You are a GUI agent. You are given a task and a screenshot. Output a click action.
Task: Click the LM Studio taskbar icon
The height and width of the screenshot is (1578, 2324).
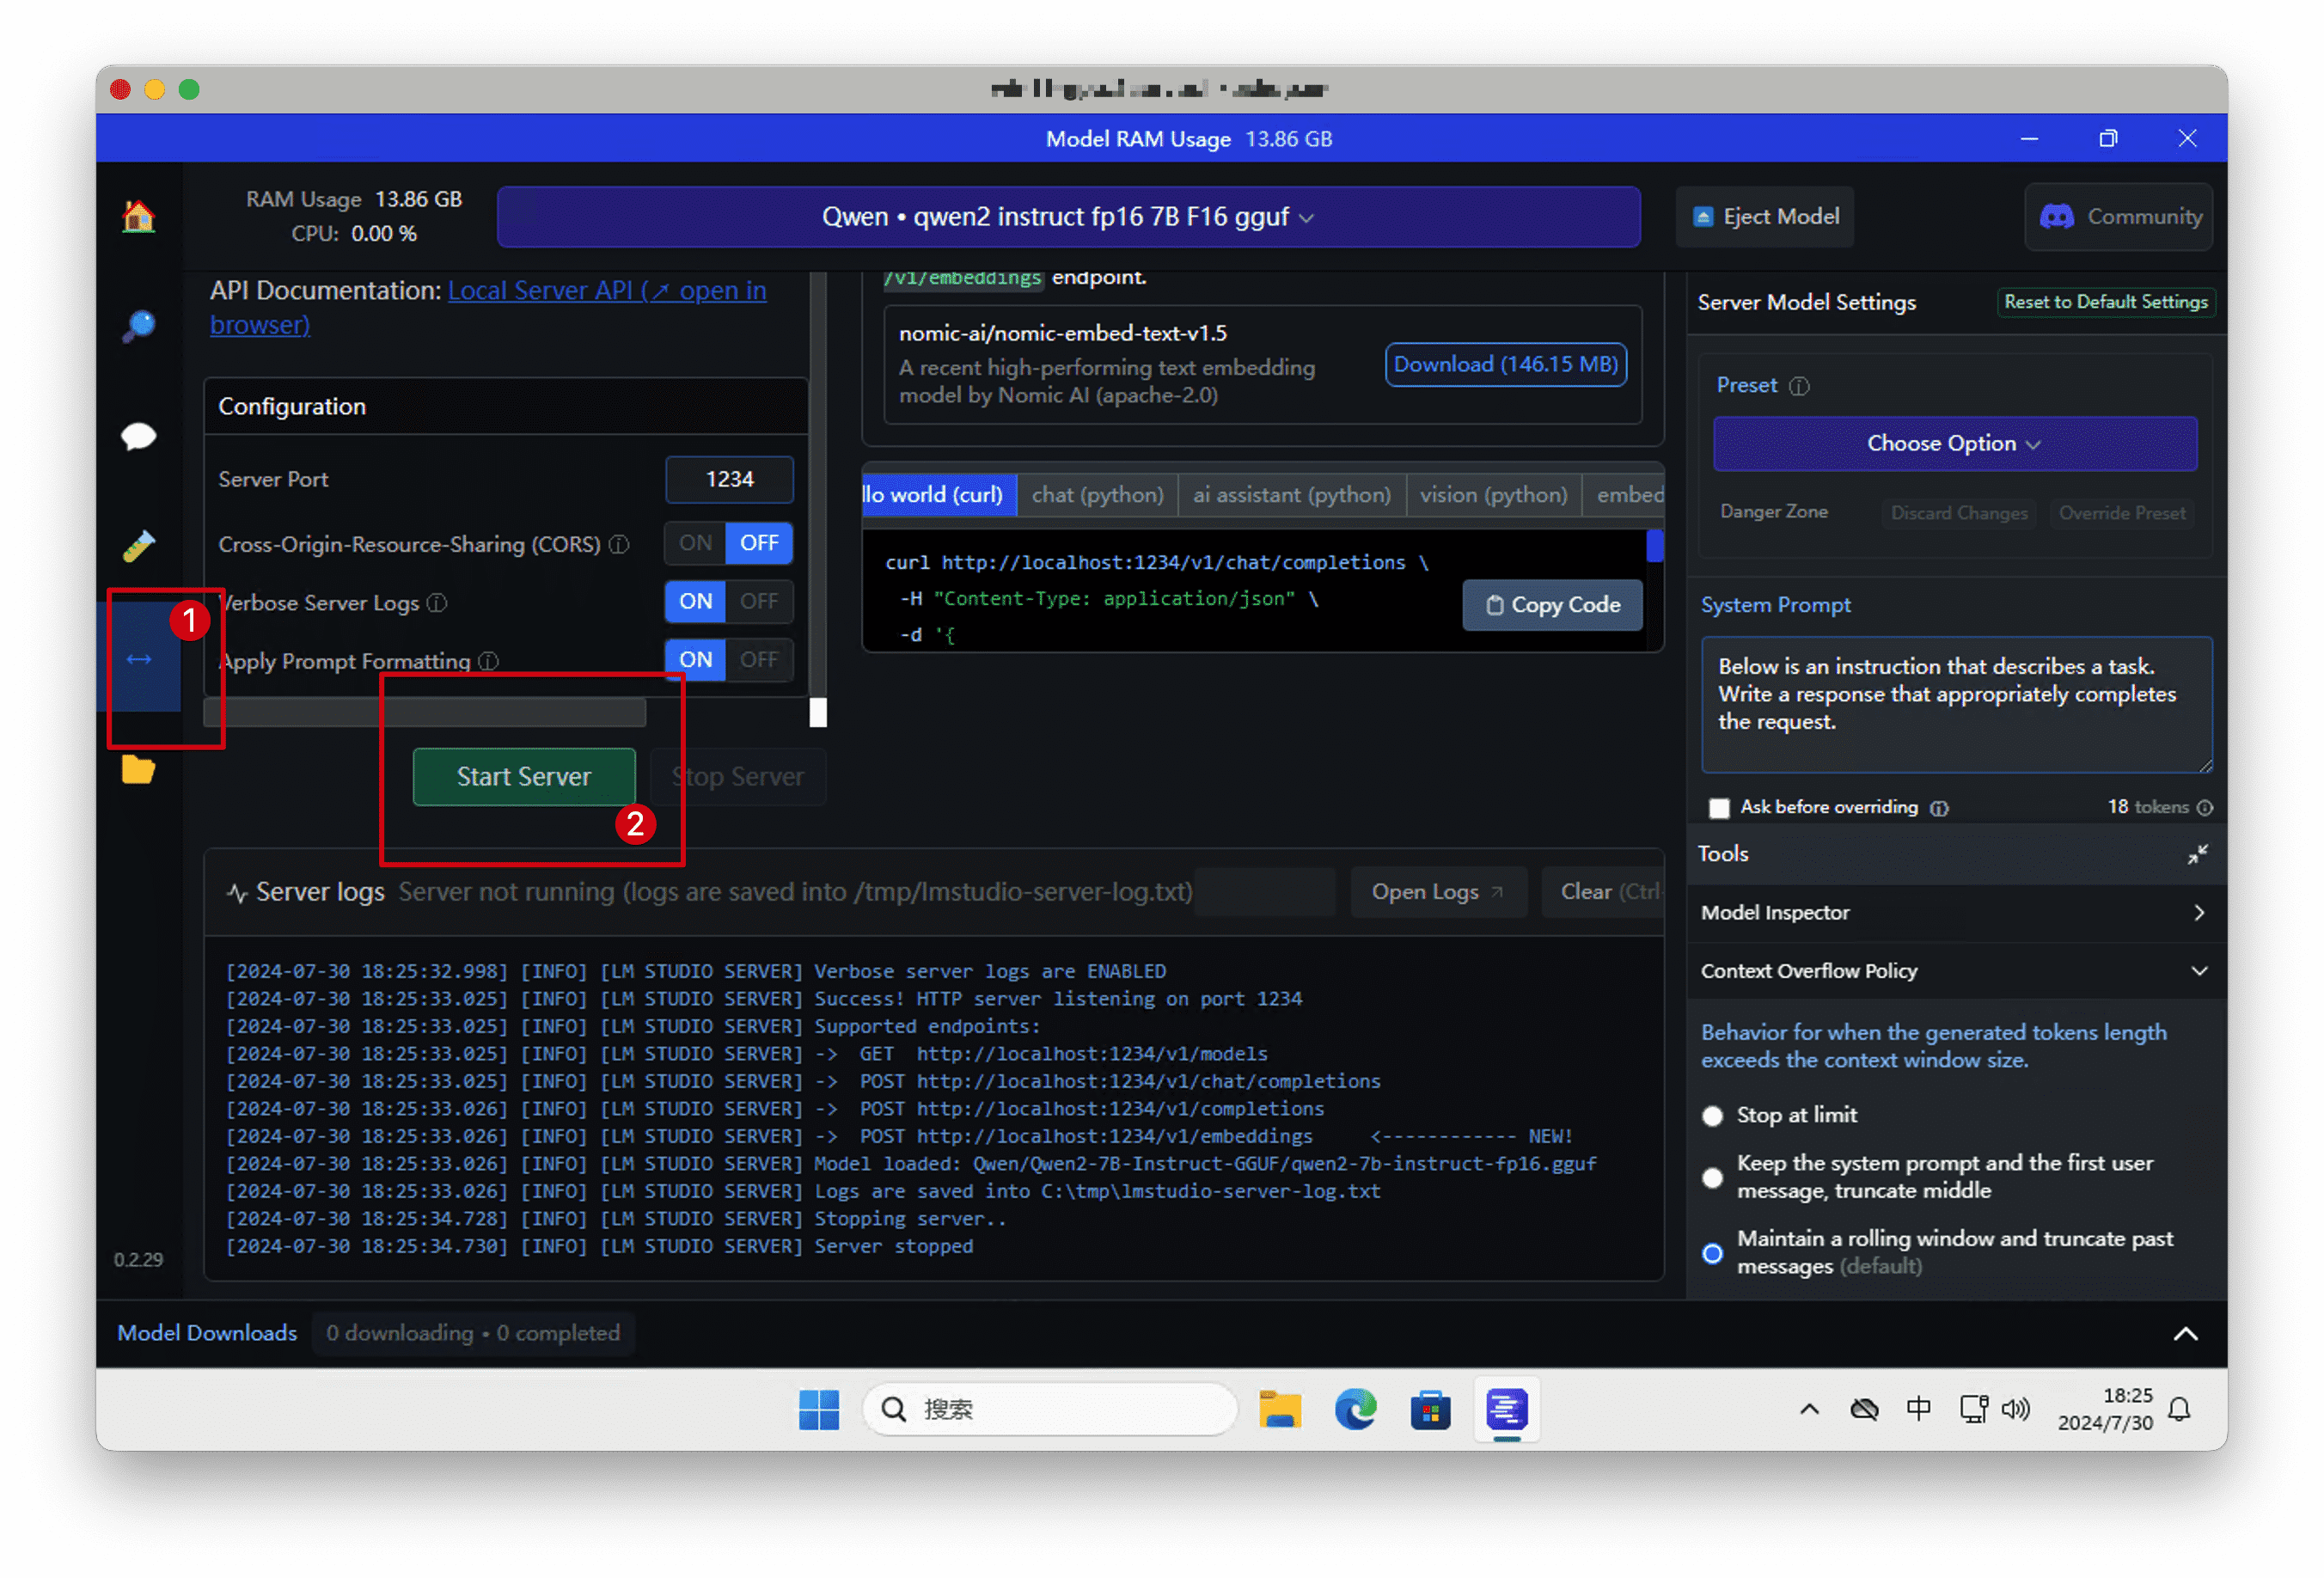(x=1506, y=1409)
